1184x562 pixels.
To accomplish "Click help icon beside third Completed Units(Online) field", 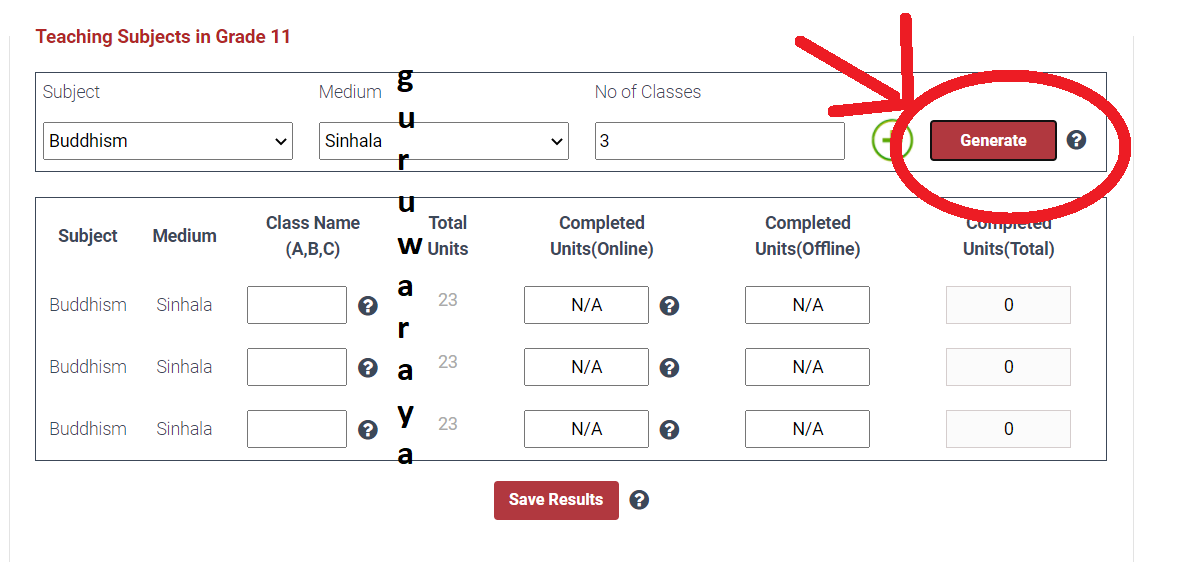I will (669, 430).
